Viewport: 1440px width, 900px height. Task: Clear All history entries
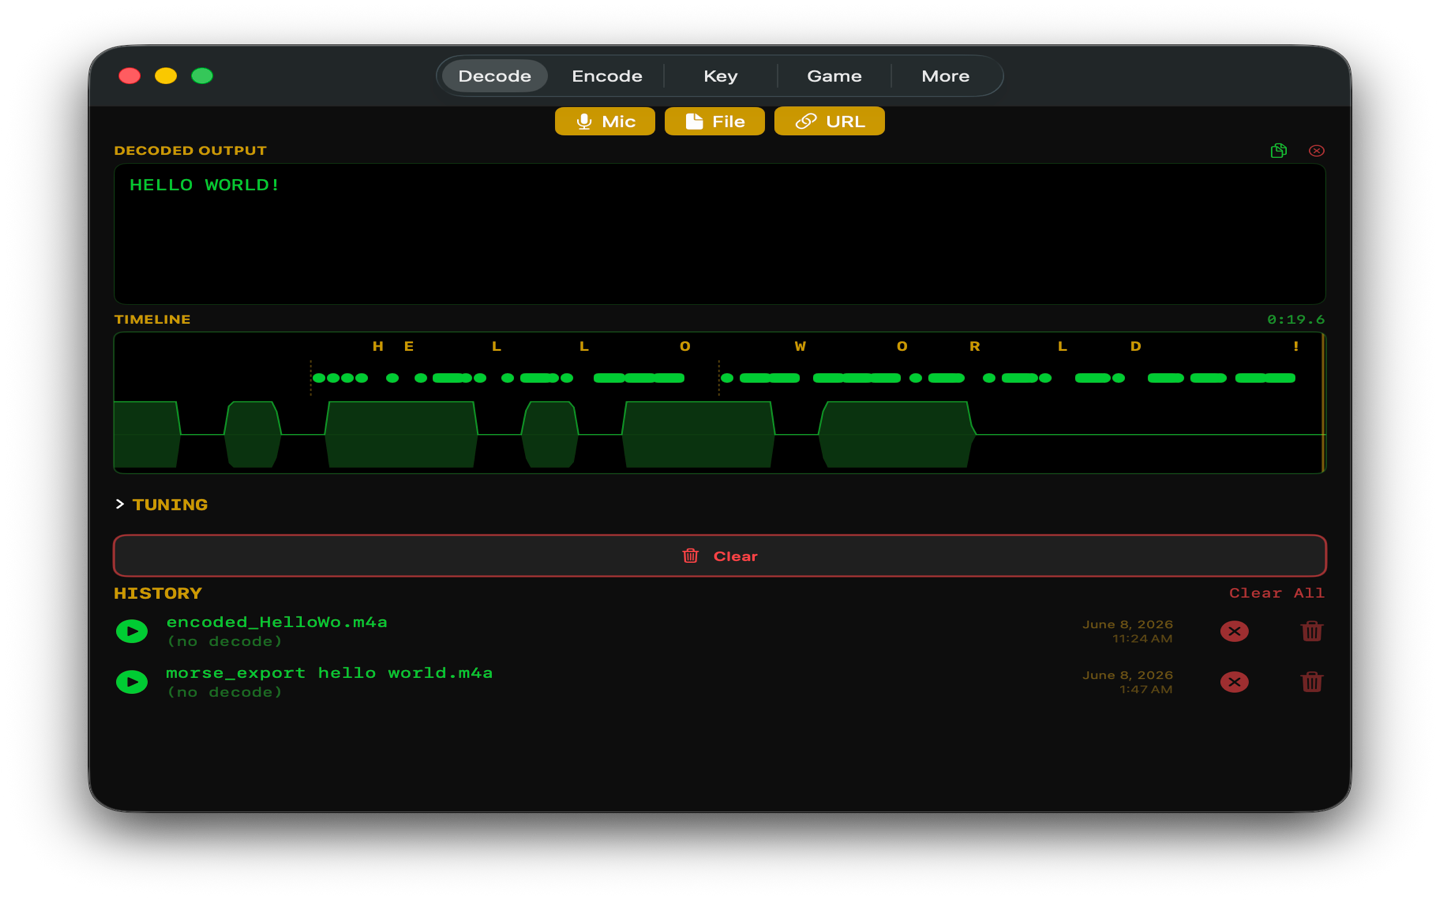[x=1277, y=593]
